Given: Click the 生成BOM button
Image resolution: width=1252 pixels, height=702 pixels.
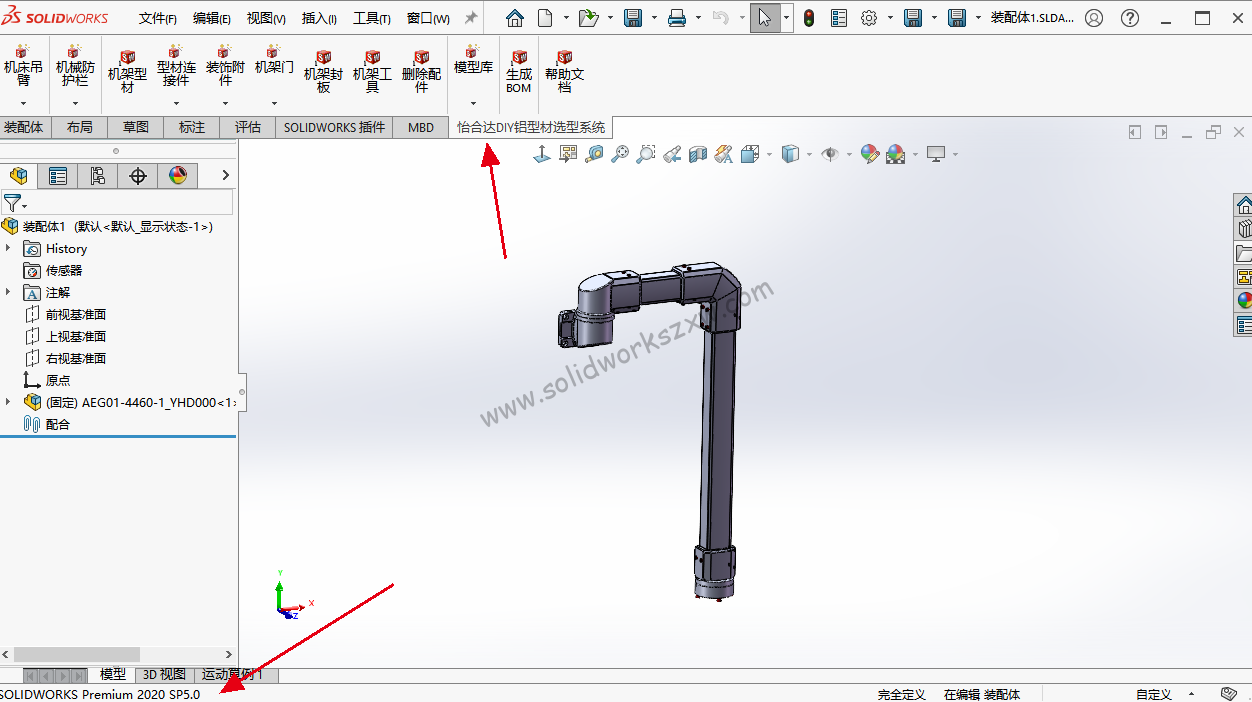Looking at the screenshot, I should pos(518,70).
